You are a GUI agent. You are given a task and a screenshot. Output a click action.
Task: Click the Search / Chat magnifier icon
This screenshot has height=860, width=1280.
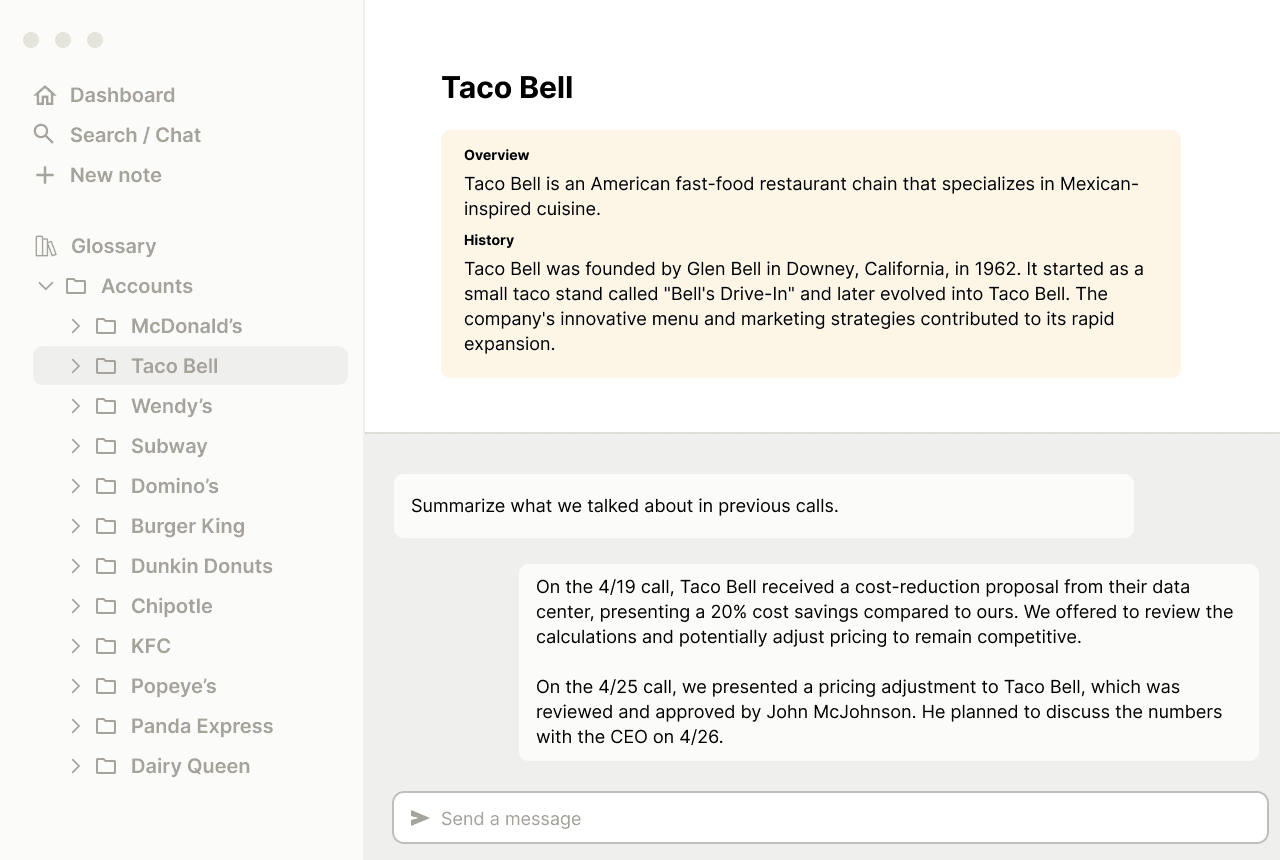tap(44, 134)
